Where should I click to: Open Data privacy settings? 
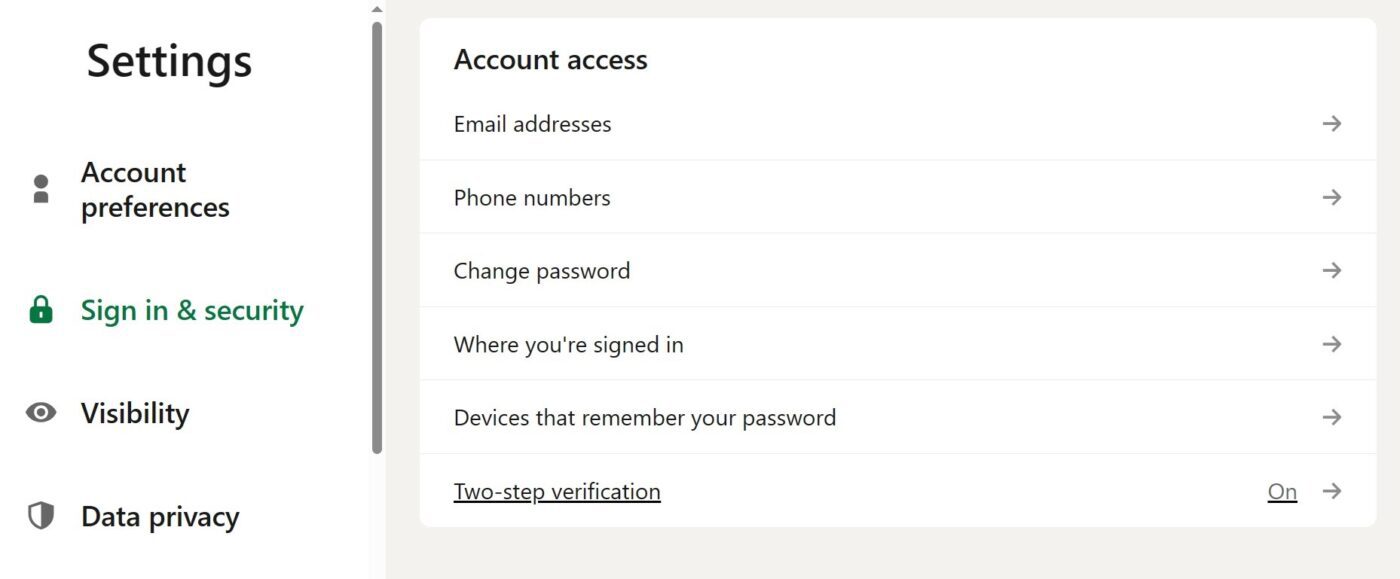point(160,516)
